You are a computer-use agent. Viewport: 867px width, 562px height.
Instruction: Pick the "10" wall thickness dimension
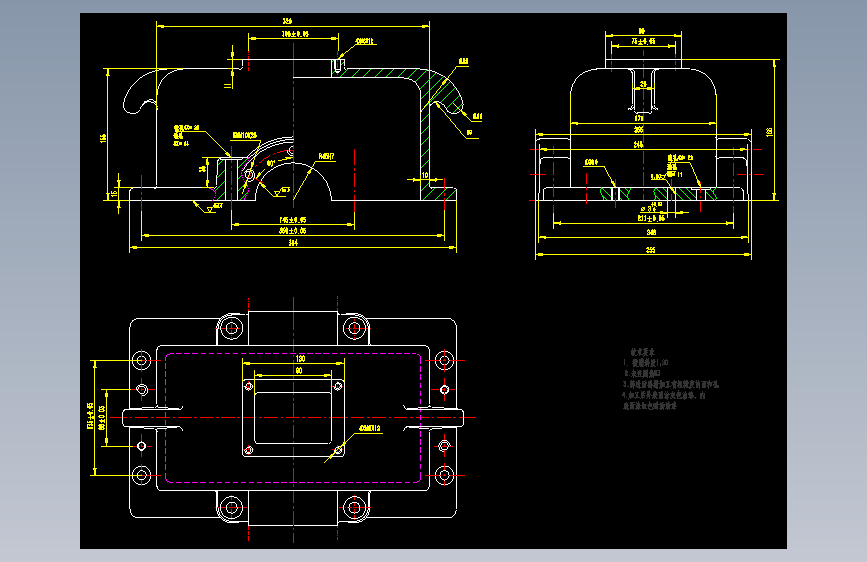pyautogui.click(x=424, y=175)
